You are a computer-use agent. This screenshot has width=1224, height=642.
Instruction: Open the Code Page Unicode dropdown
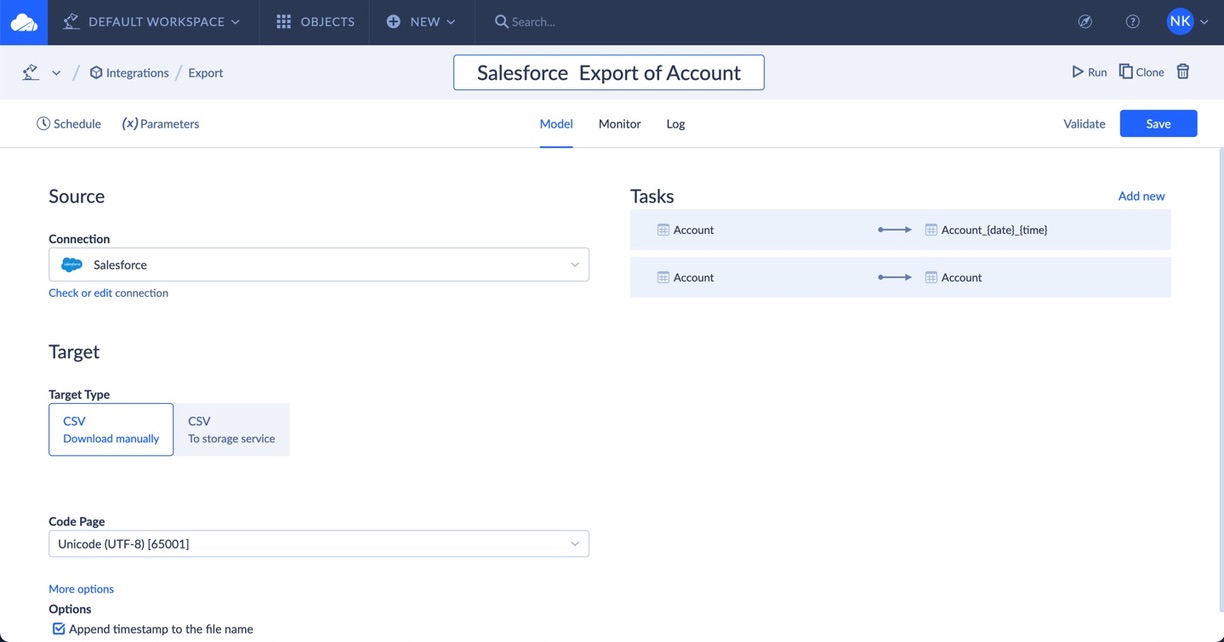[319, 544]
